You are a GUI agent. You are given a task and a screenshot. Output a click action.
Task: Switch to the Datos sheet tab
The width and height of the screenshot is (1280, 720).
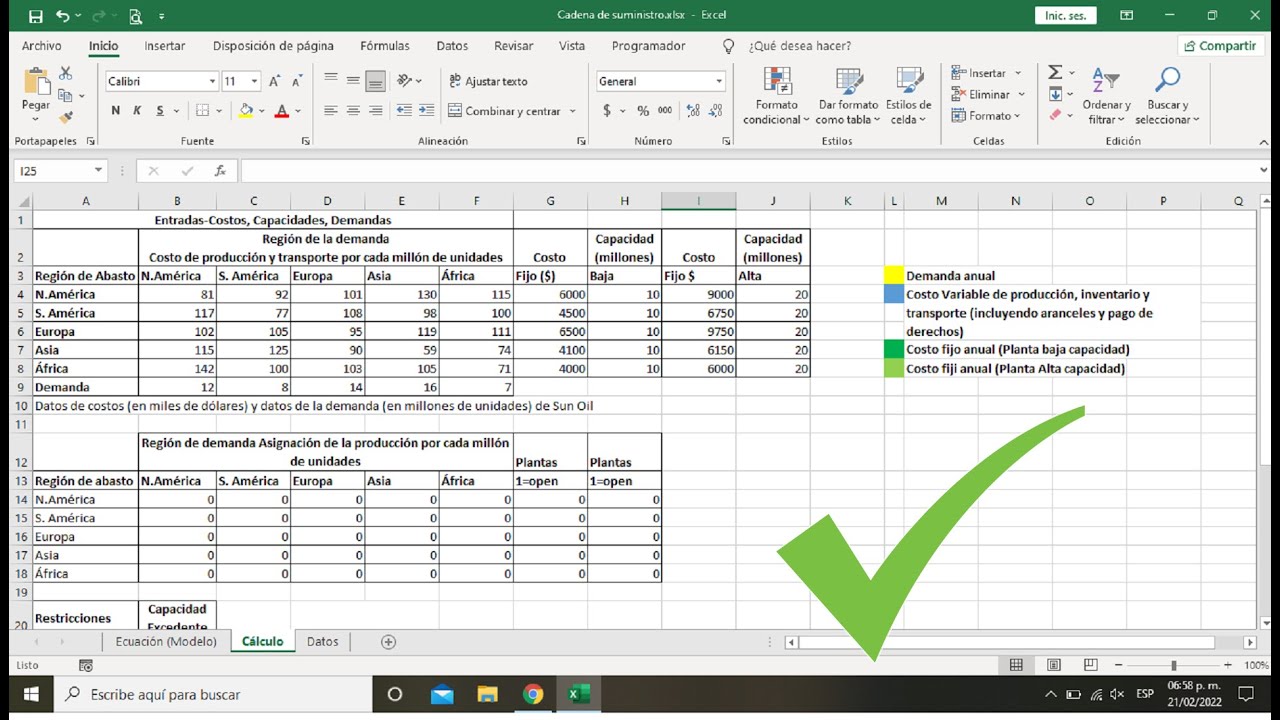click(322, 642)
